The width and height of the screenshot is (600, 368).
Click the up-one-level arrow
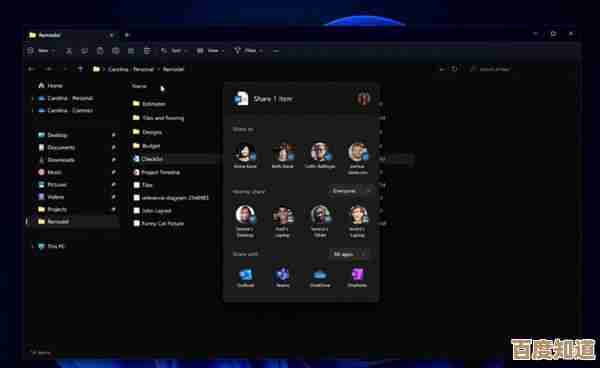click(x=80, y=69)
